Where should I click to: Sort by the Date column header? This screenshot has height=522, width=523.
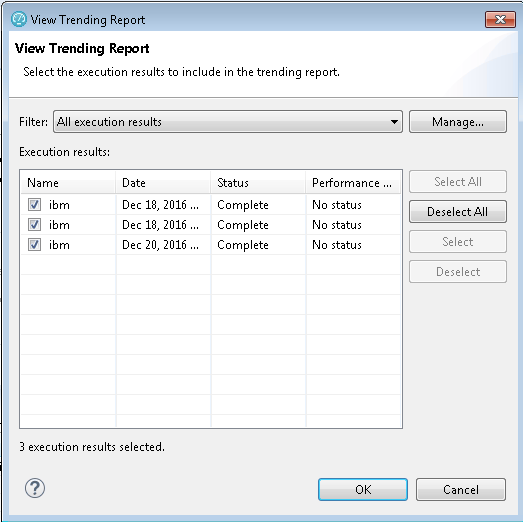(163, 182)
